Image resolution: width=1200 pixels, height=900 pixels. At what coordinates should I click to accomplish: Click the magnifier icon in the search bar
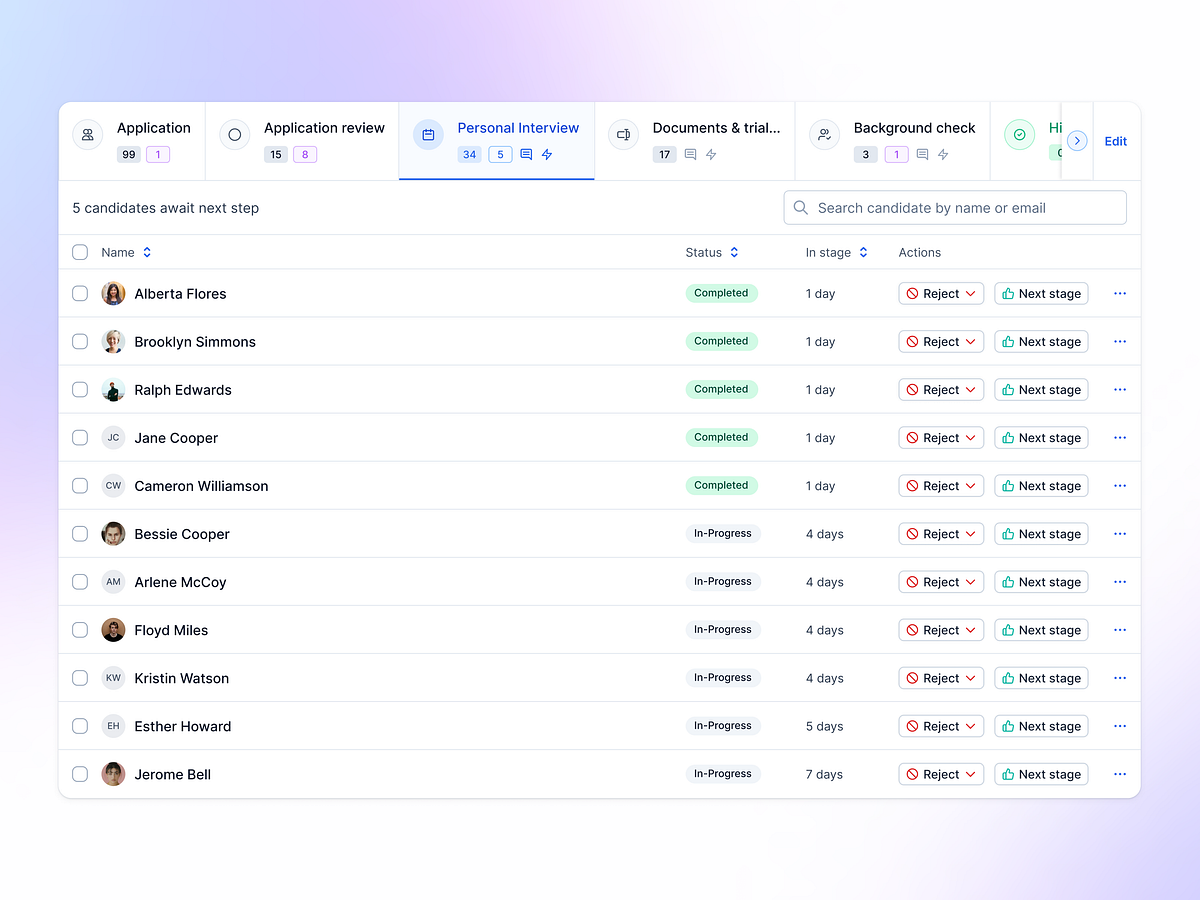(x=800, y=207)
